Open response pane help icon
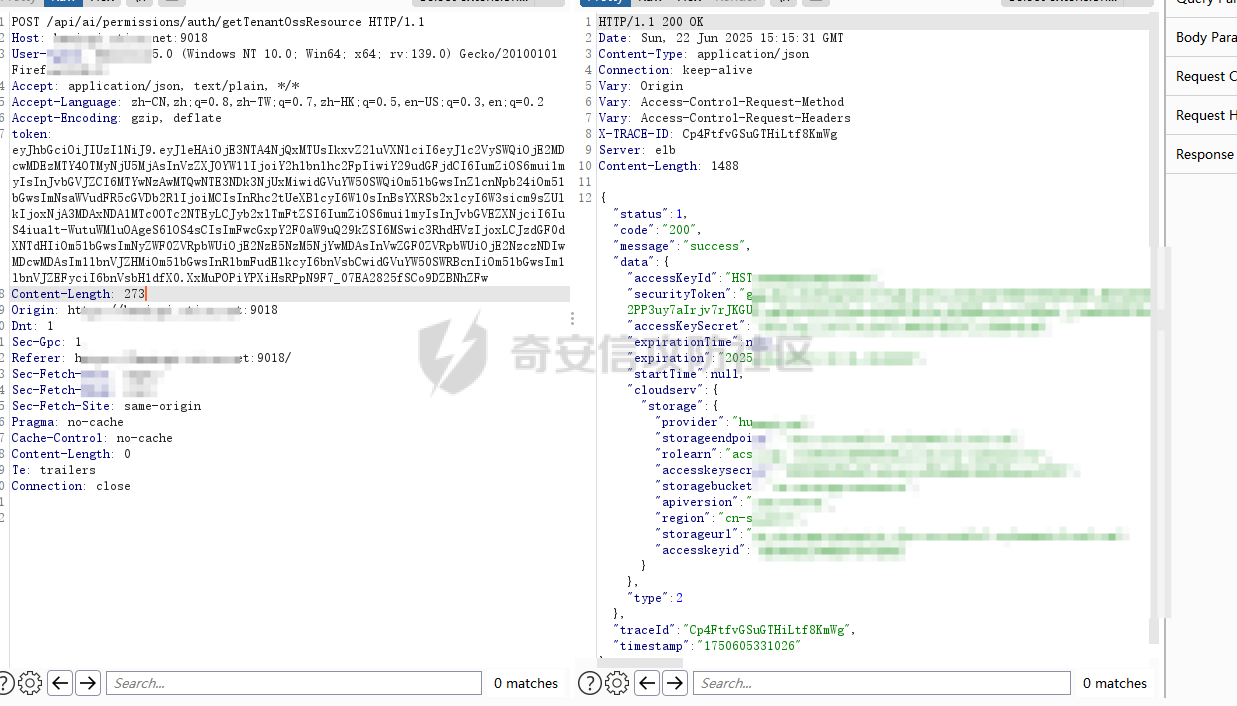Screen dimensions: 1237x706 pyautogui.click(x=590, y=683)
